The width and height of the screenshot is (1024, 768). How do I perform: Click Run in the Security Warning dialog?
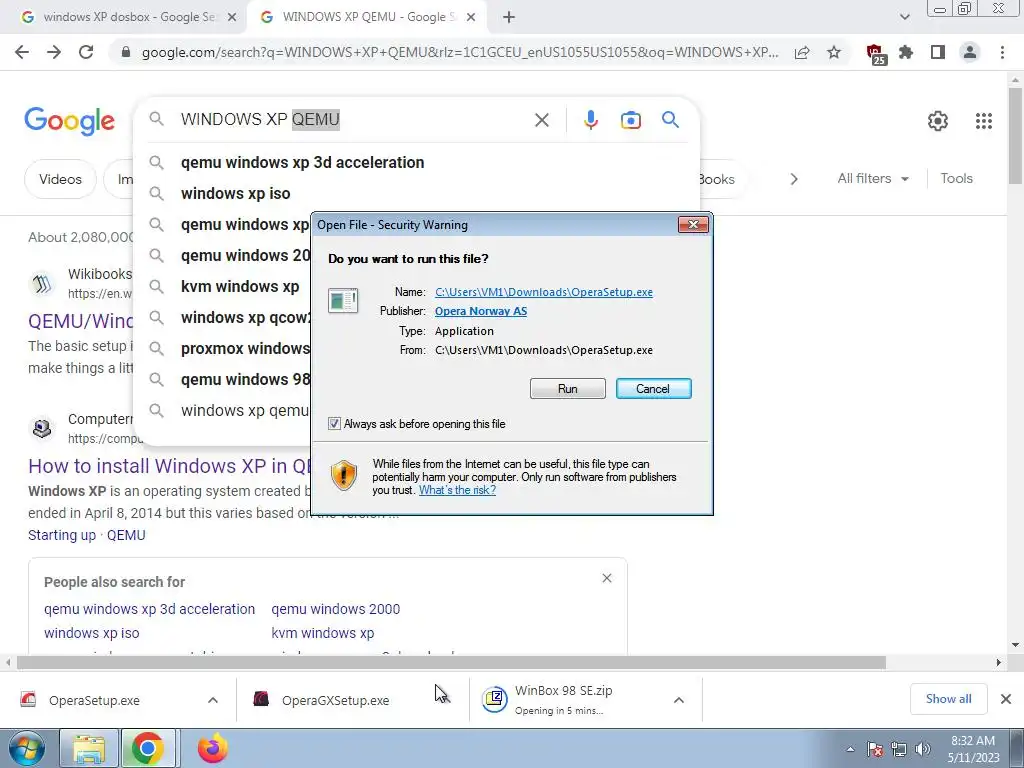(568, 389)
